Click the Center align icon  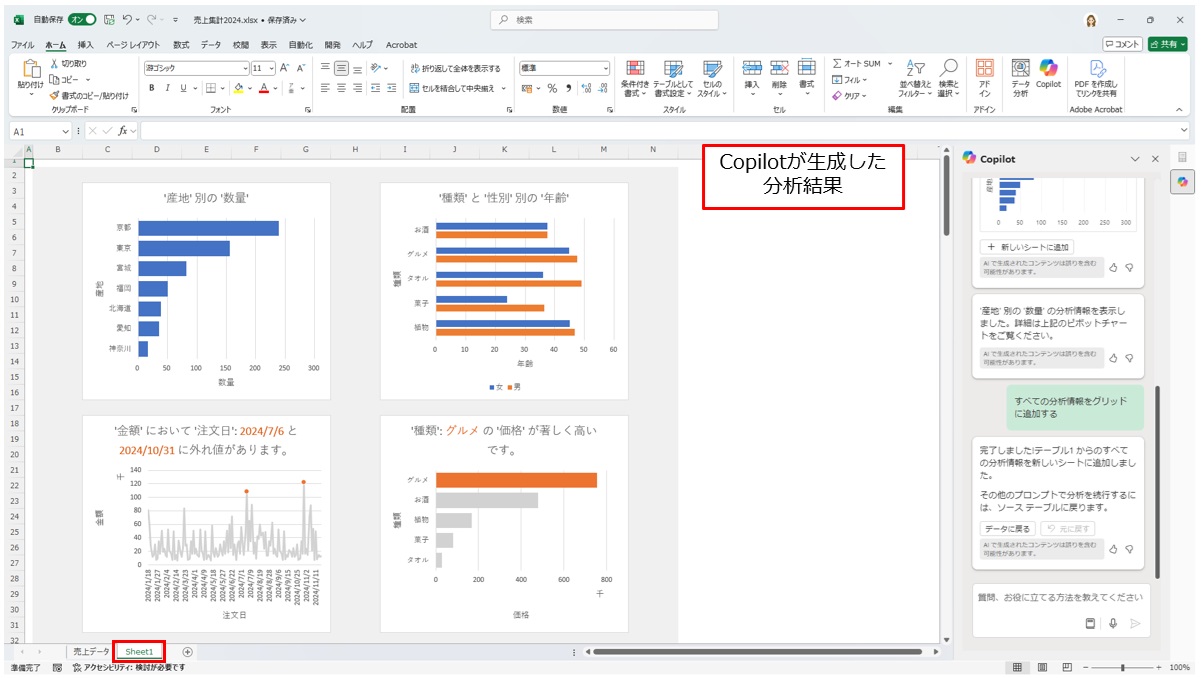(x=341, y=88)
